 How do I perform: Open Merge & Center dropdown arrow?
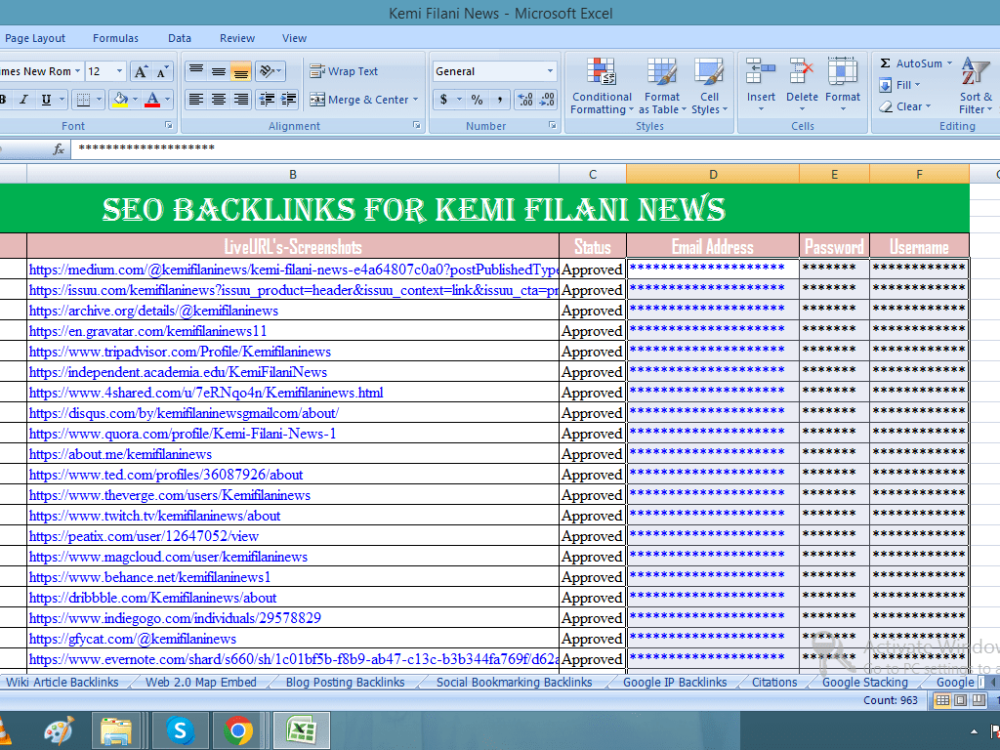415,99
